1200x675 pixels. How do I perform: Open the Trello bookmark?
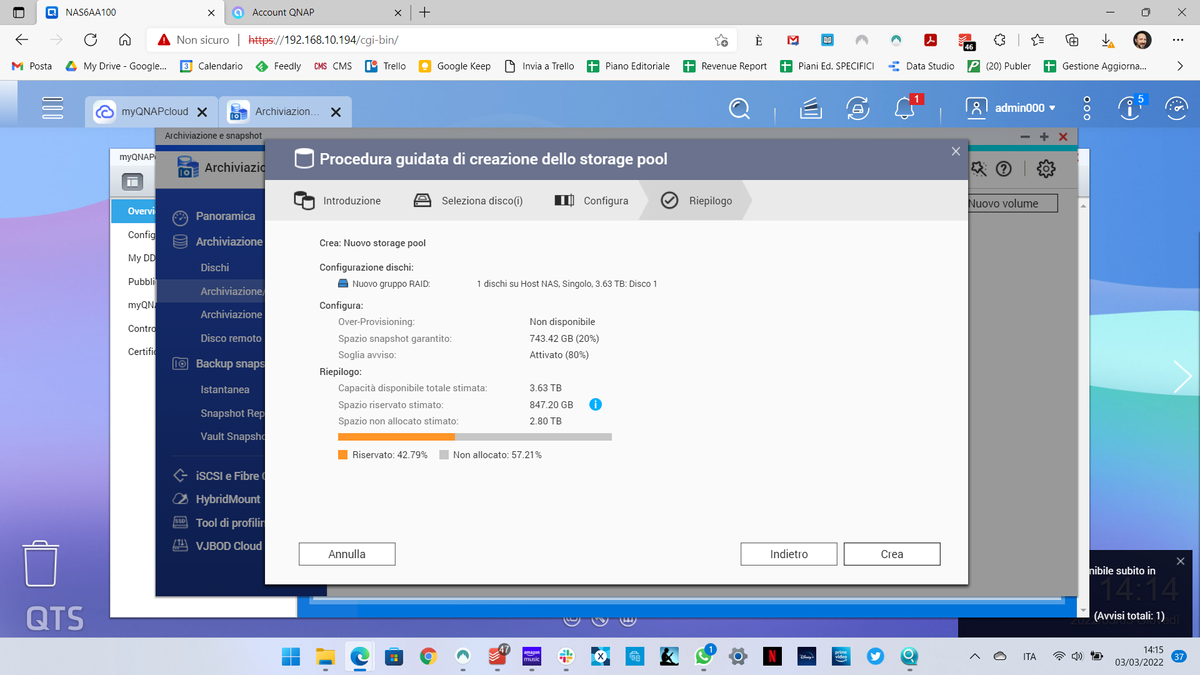coord(385,66)
